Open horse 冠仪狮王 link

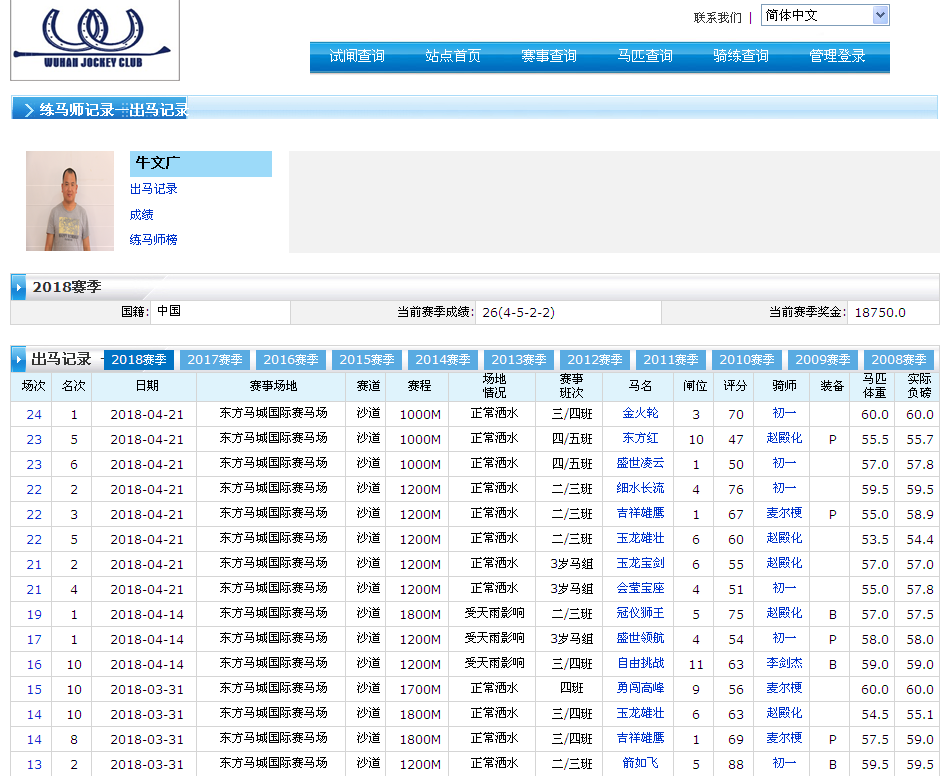(640, 613)
